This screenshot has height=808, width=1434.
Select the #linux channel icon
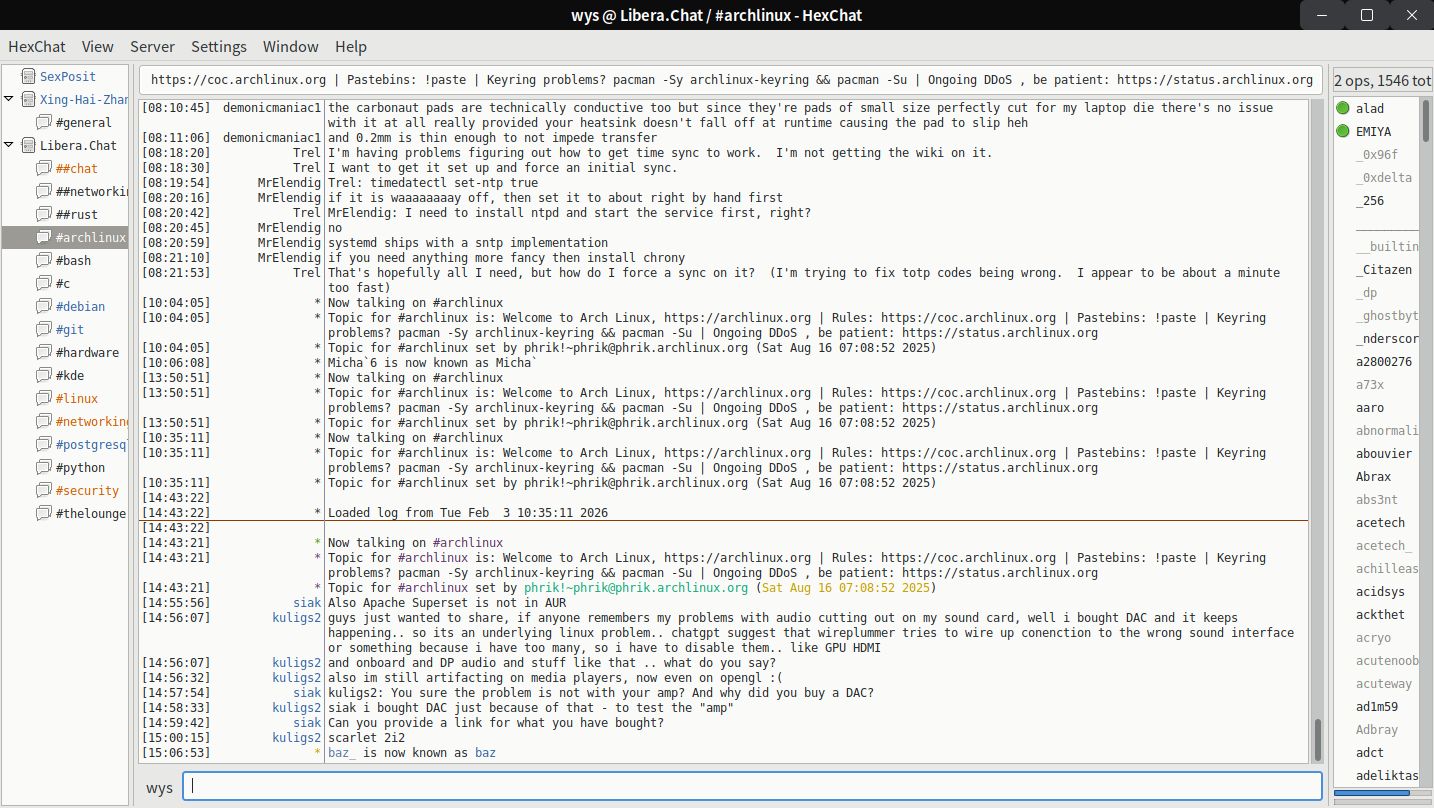click(43, 398)
